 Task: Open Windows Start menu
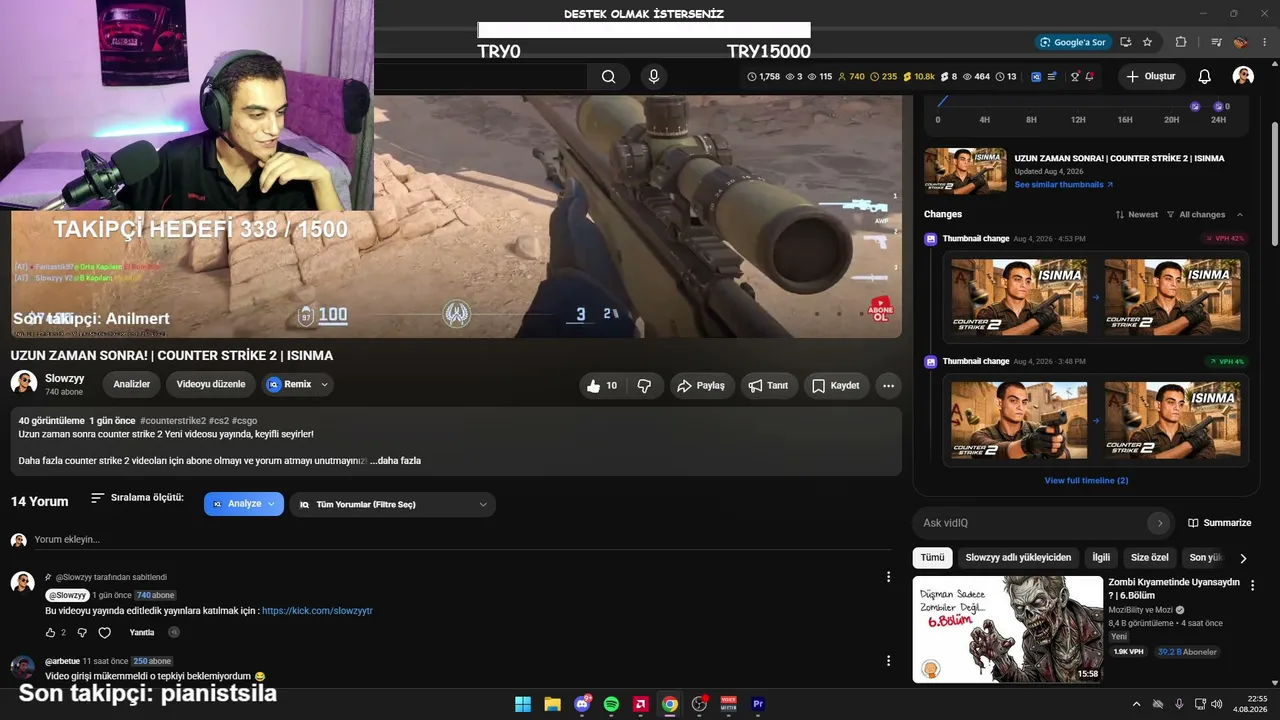pyautogui.click(x=523, y=704)
